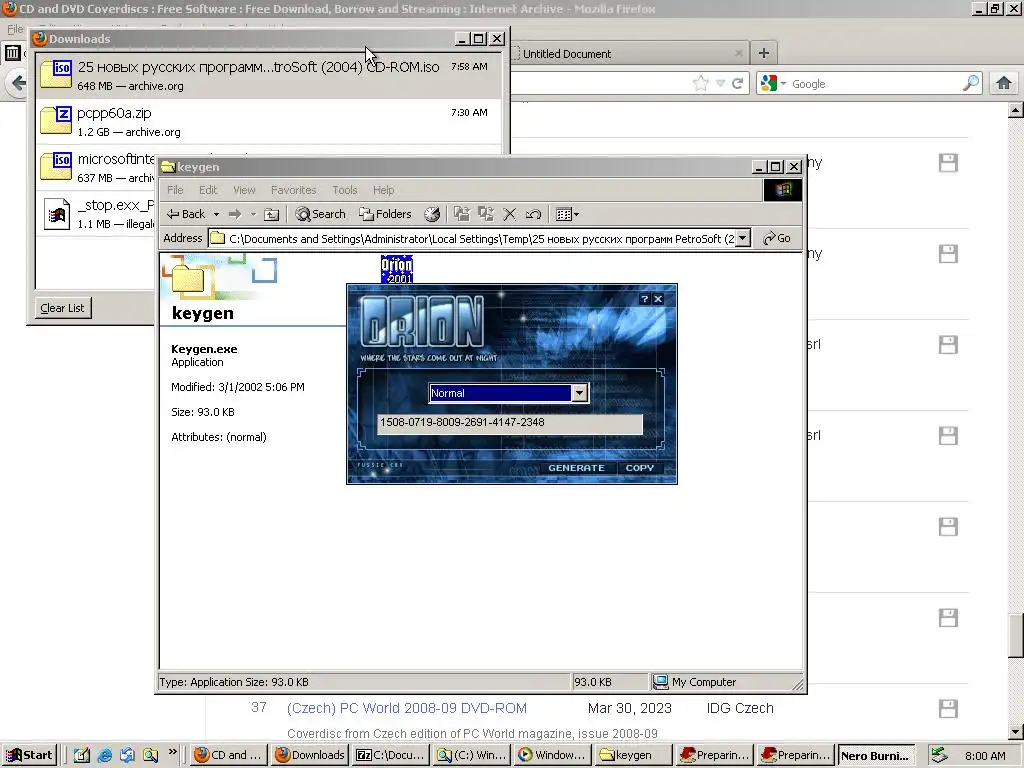
Task: Expand Address bar dropdown arrow
Action: coord(743,238)
